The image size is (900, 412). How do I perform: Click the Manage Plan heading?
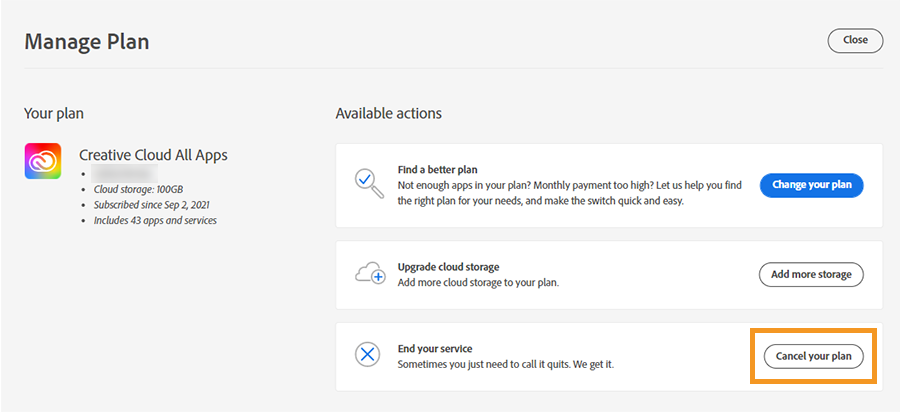coord(87,41)
